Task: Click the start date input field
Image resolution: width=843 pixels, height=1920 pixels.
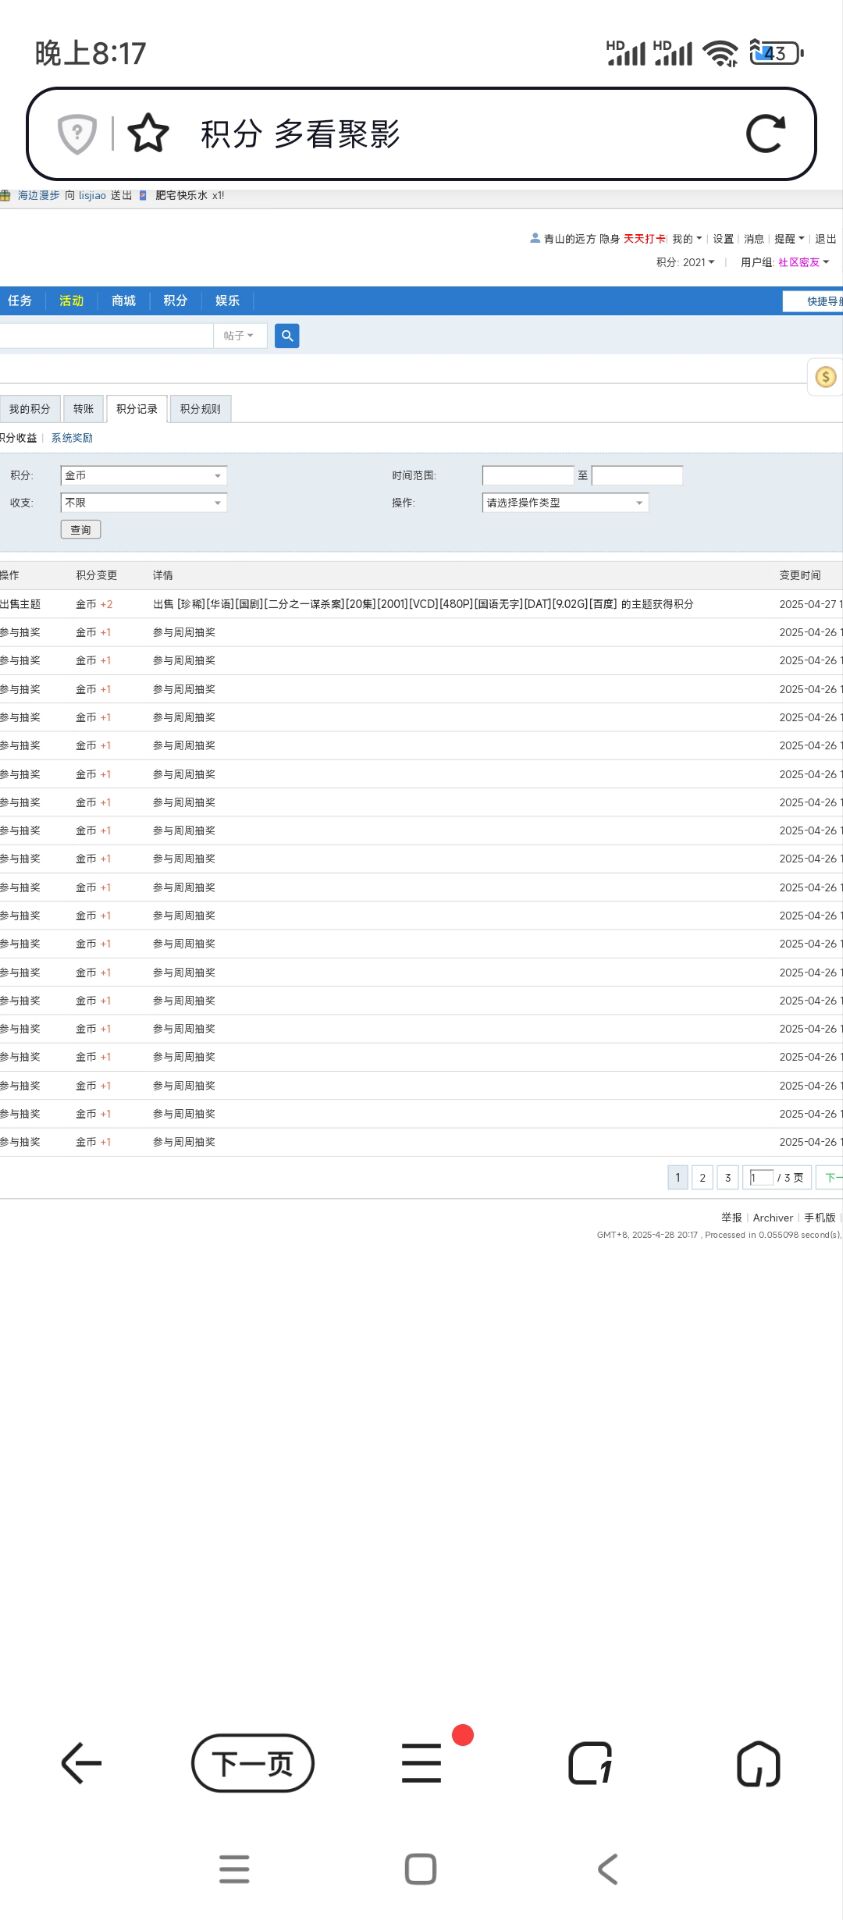Action: click(527, 476)
